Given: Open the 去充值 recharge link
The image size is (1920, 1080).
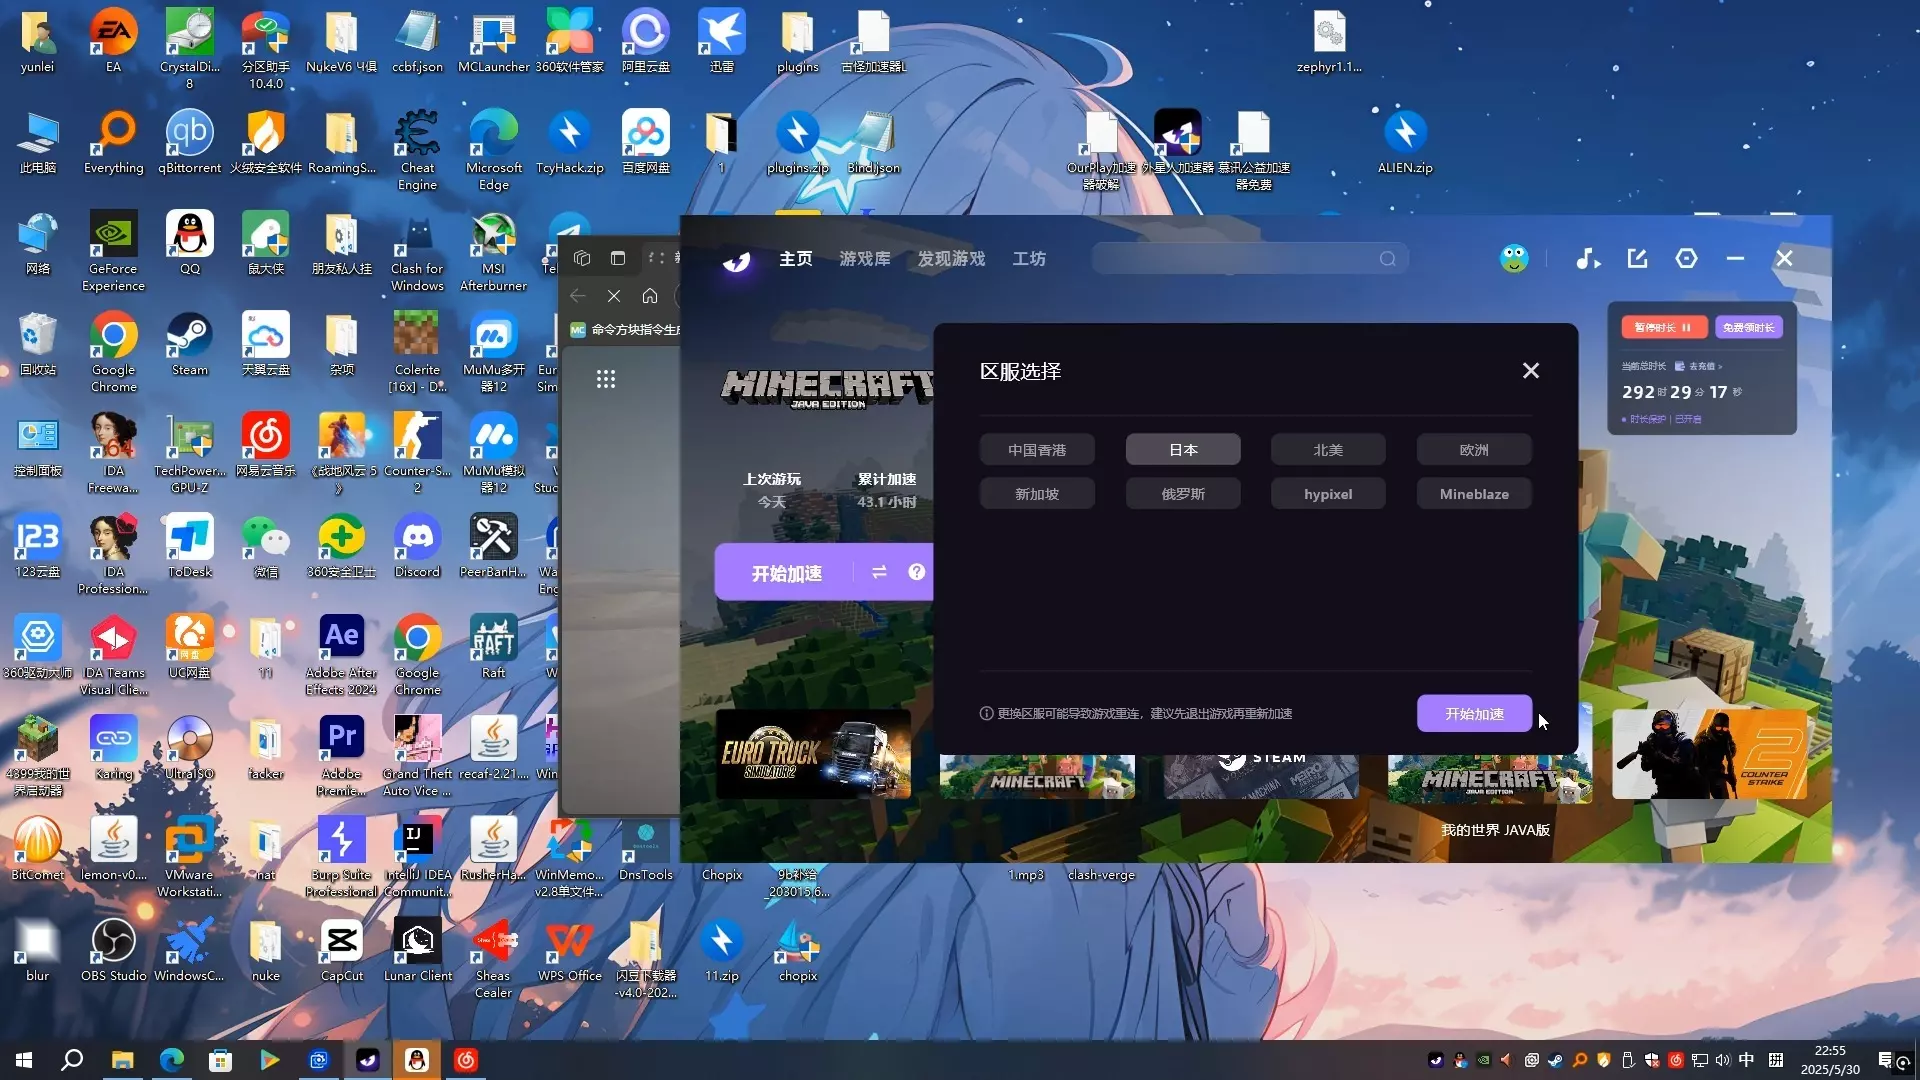Looking at the screenshot, I should pyautogui.click(x=1703, y=366).
